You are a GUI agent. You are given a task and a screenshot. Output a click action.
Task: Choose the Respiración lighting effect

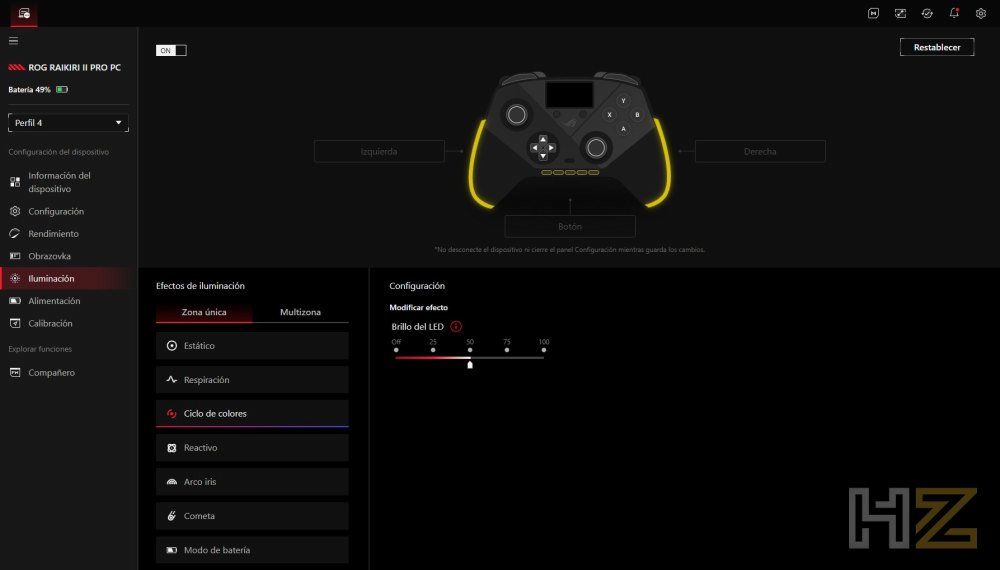252,379
